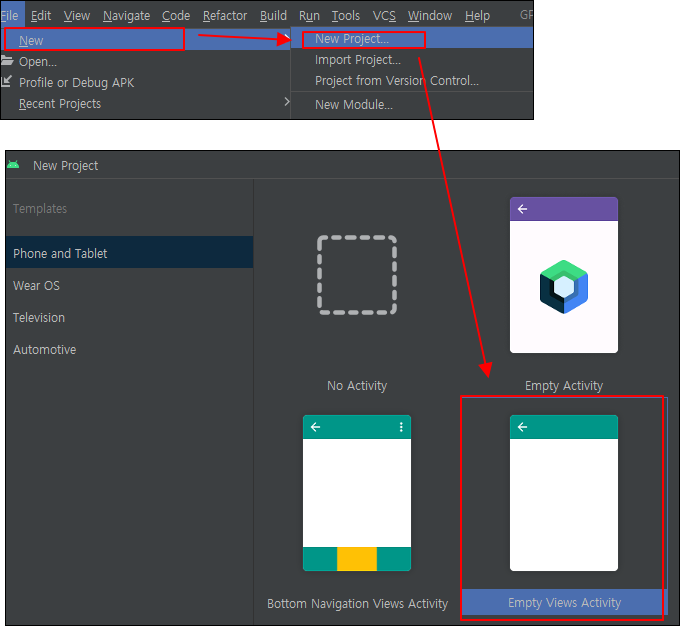Screen dimensions: 684x632
Task: Expand the New submenu entry
Action: click(x=145, y=40)
